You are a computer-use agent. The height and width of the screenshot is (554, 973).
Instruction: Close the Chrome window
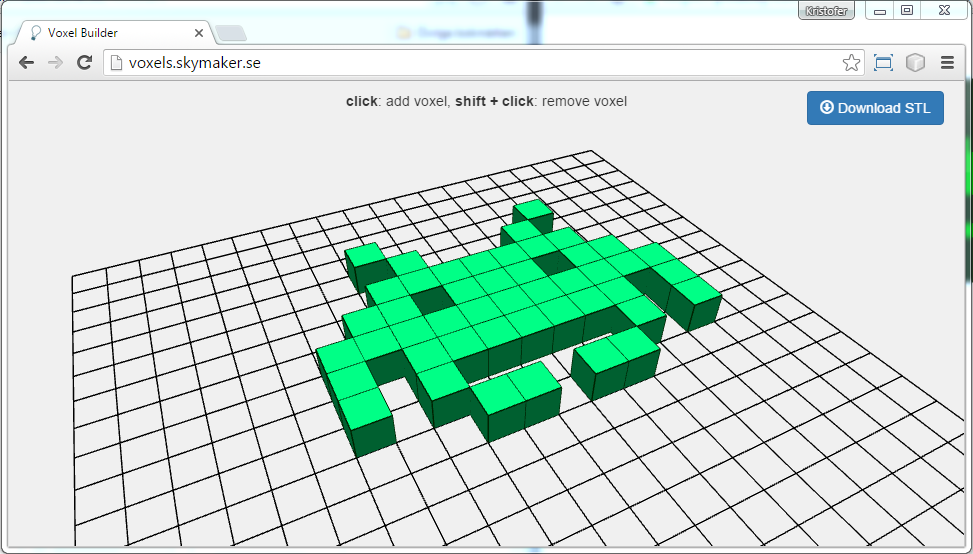point(944,11)
